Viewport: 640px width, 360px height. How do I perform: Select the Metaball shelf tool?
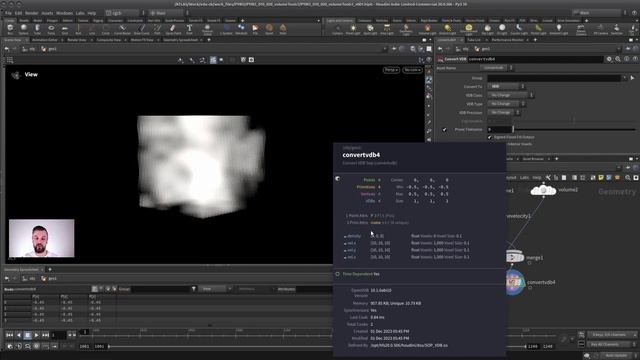[x=241, y=29]
